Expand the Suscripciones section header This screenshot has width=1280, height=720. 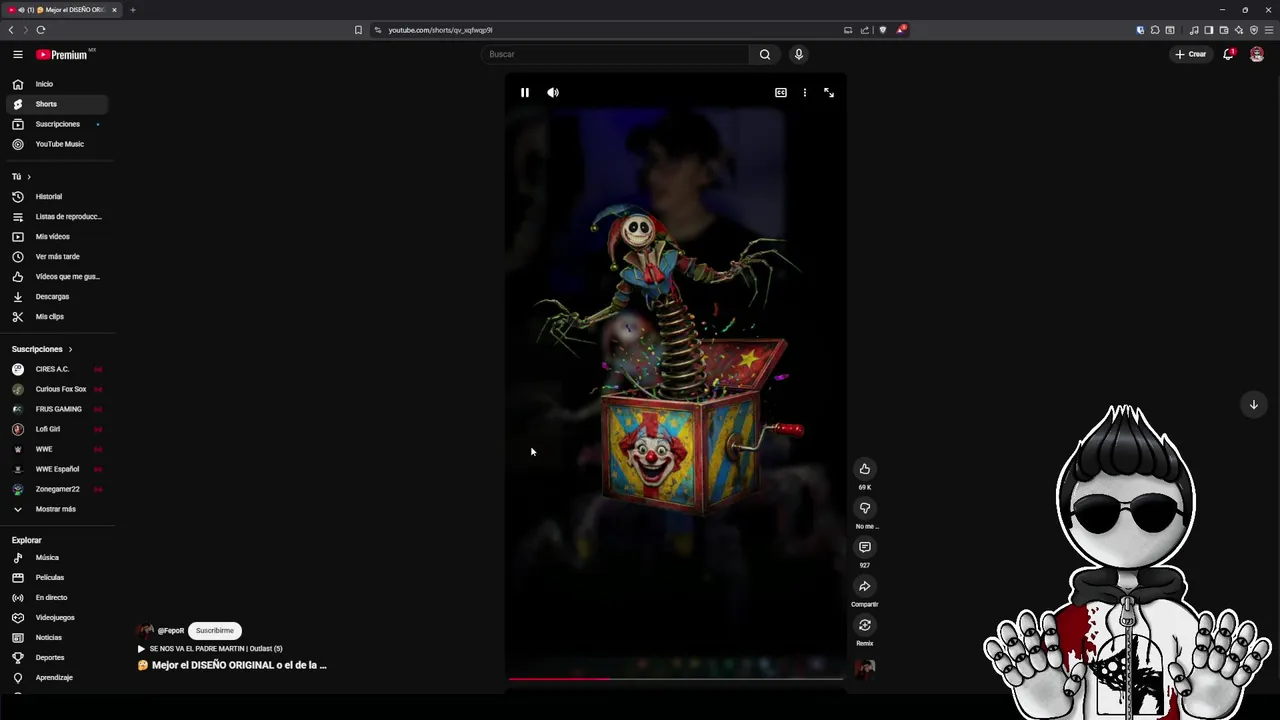coord(42,349)
